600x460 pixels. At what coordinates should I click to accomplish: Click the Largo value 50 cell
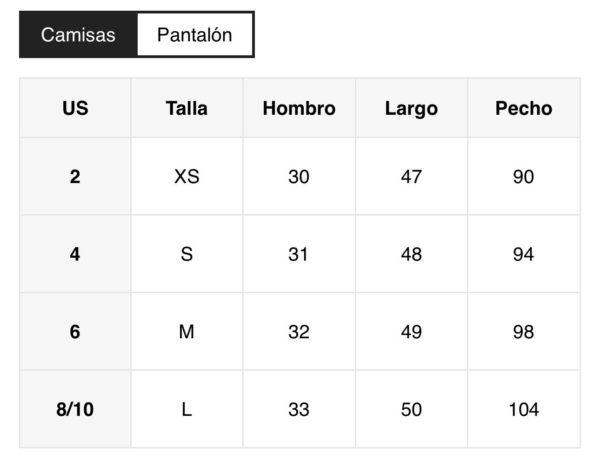coord(411,409)
